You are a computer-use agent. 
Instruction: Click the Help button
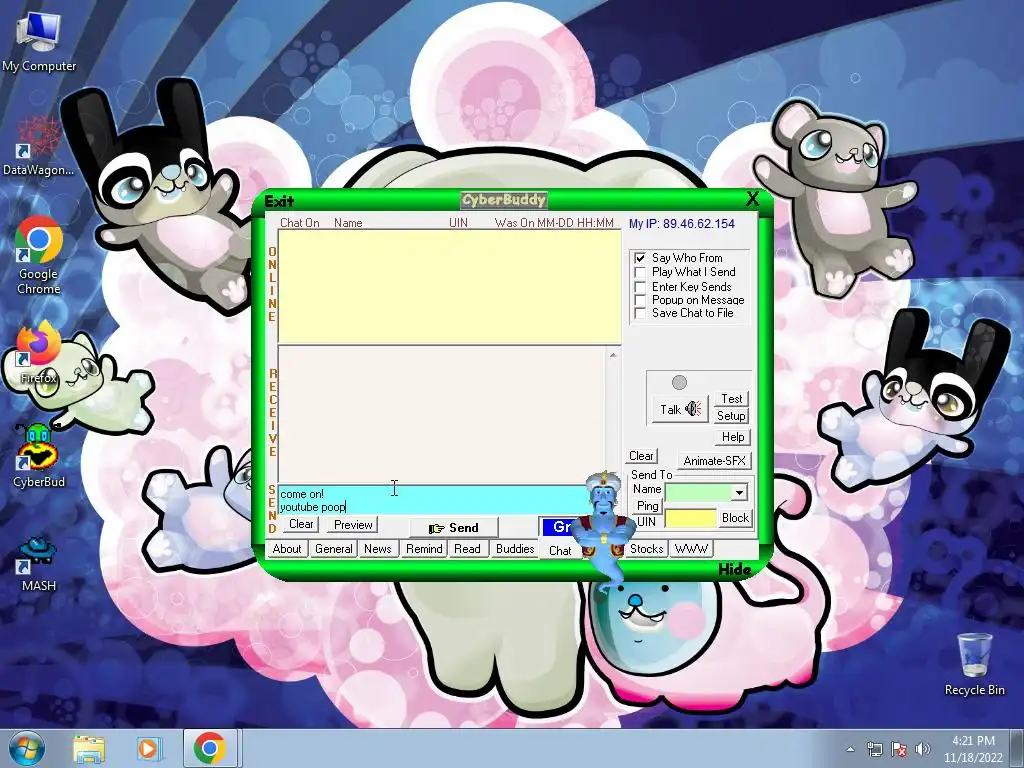[733, 437]
